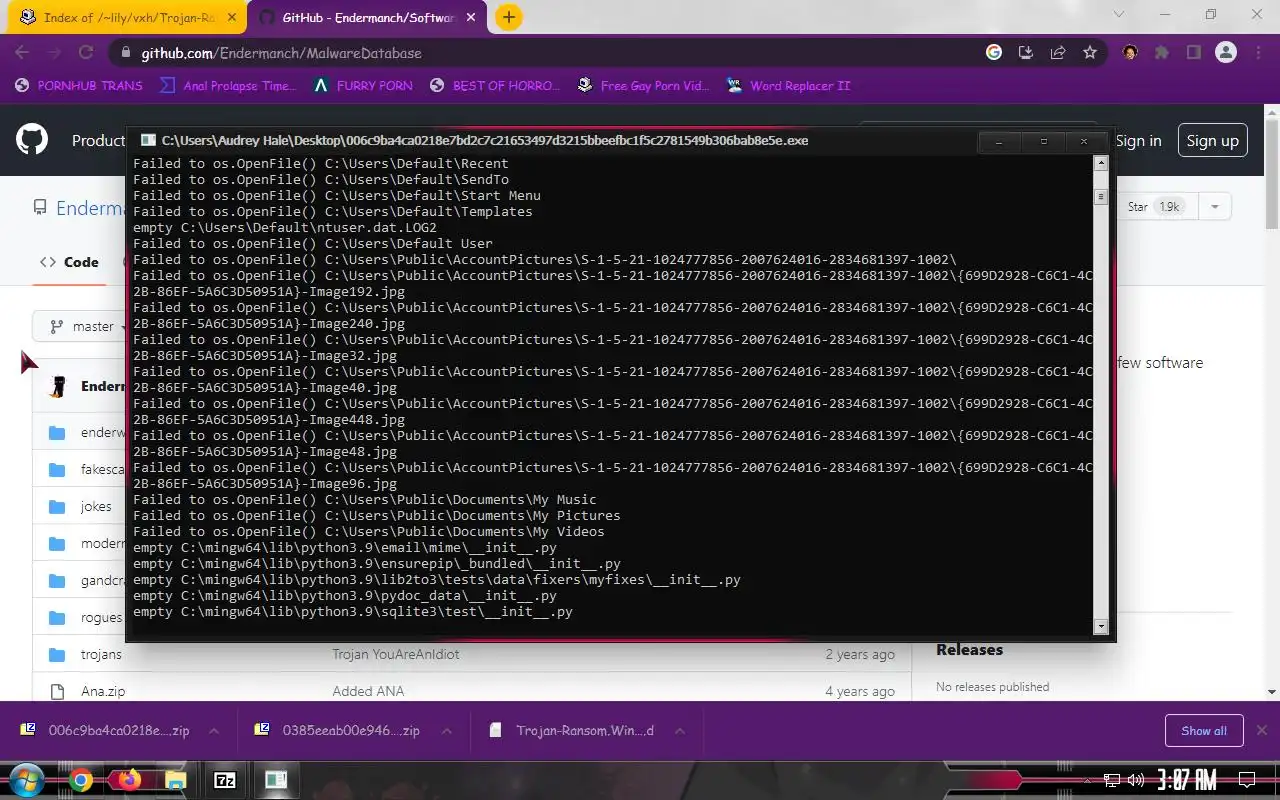Click the avatar extension icon in Chrome toolbar
Viewport: 1280px width, 800px height.
[1130, 53]
